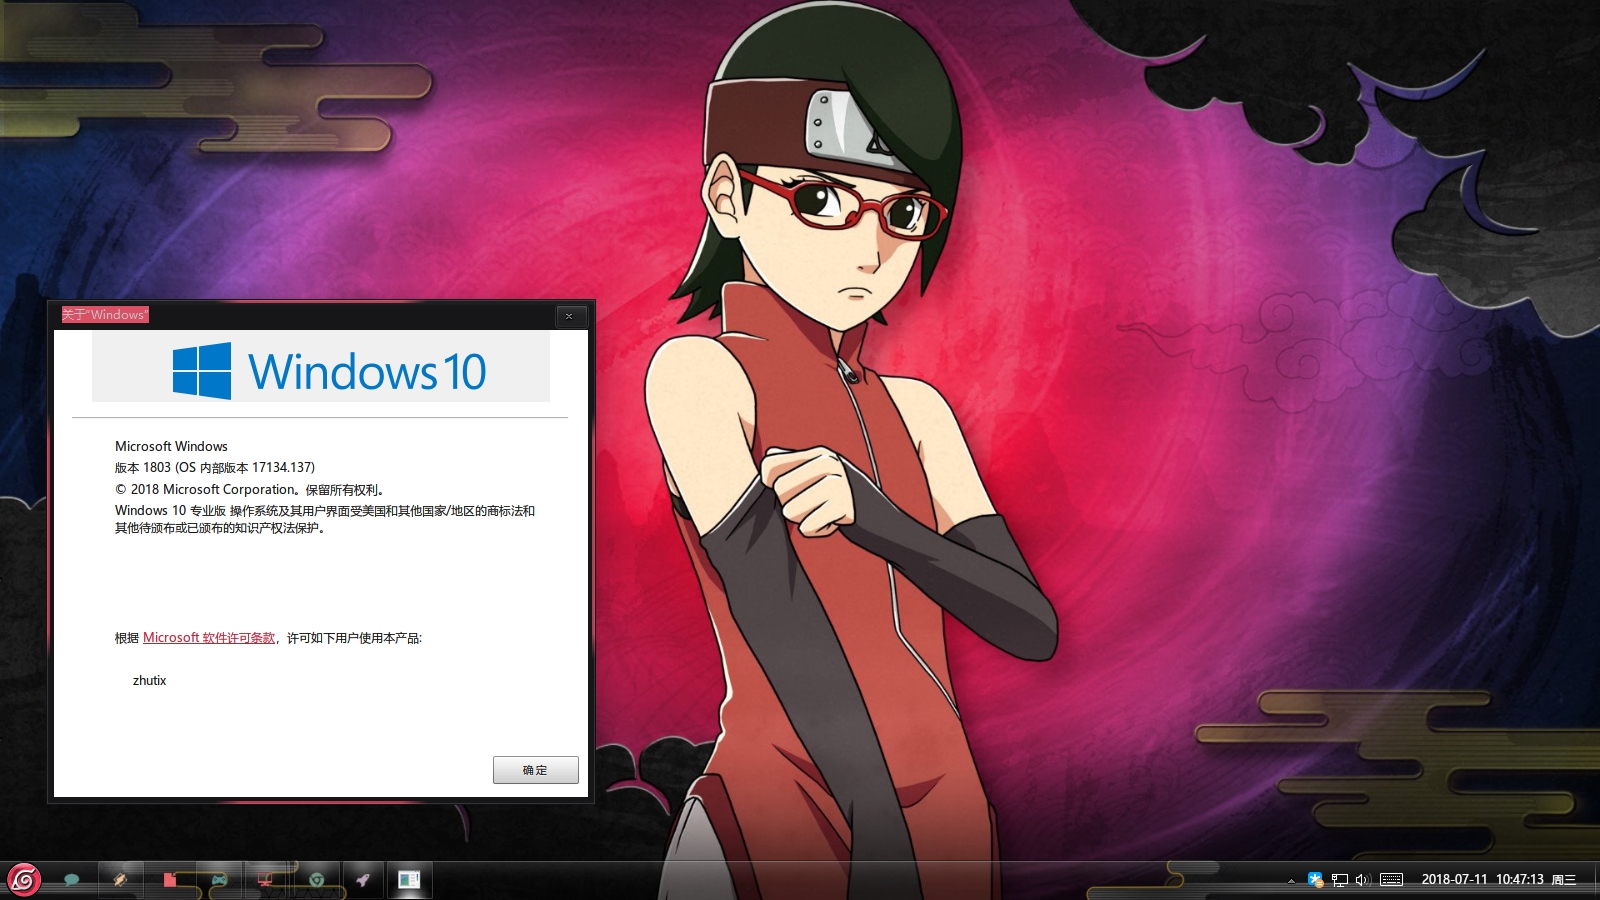Screen dimensions: 1600x900
Task: Open the network status tray icon
Action: 1339,880
